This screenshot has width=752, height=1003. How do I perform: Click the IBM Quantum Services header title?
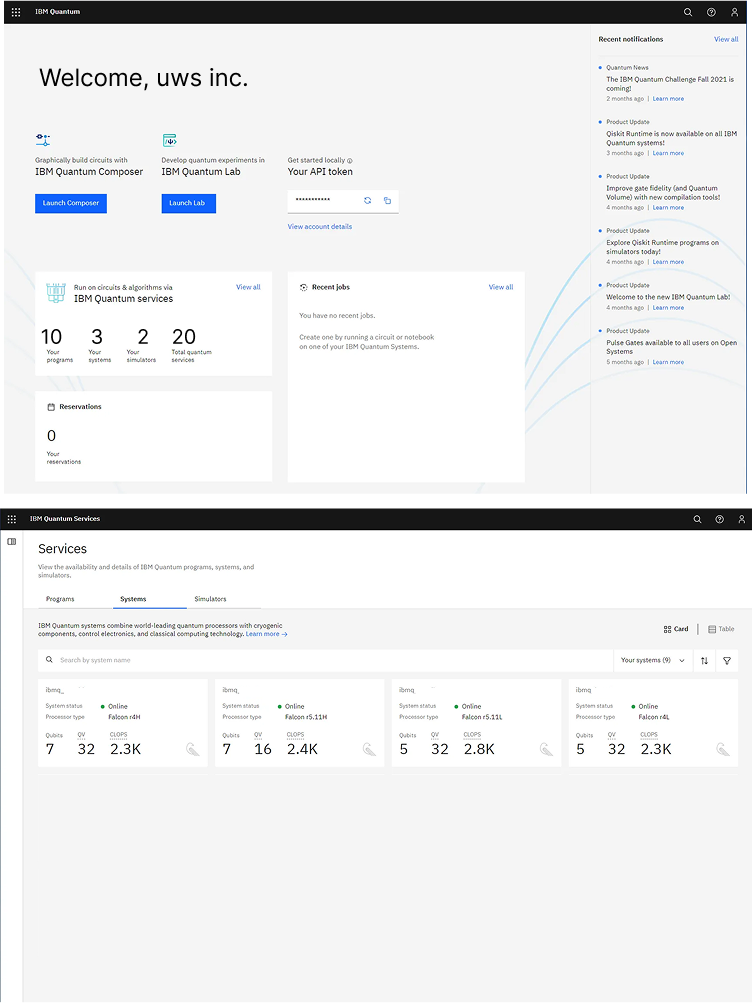tap(65, 519)
